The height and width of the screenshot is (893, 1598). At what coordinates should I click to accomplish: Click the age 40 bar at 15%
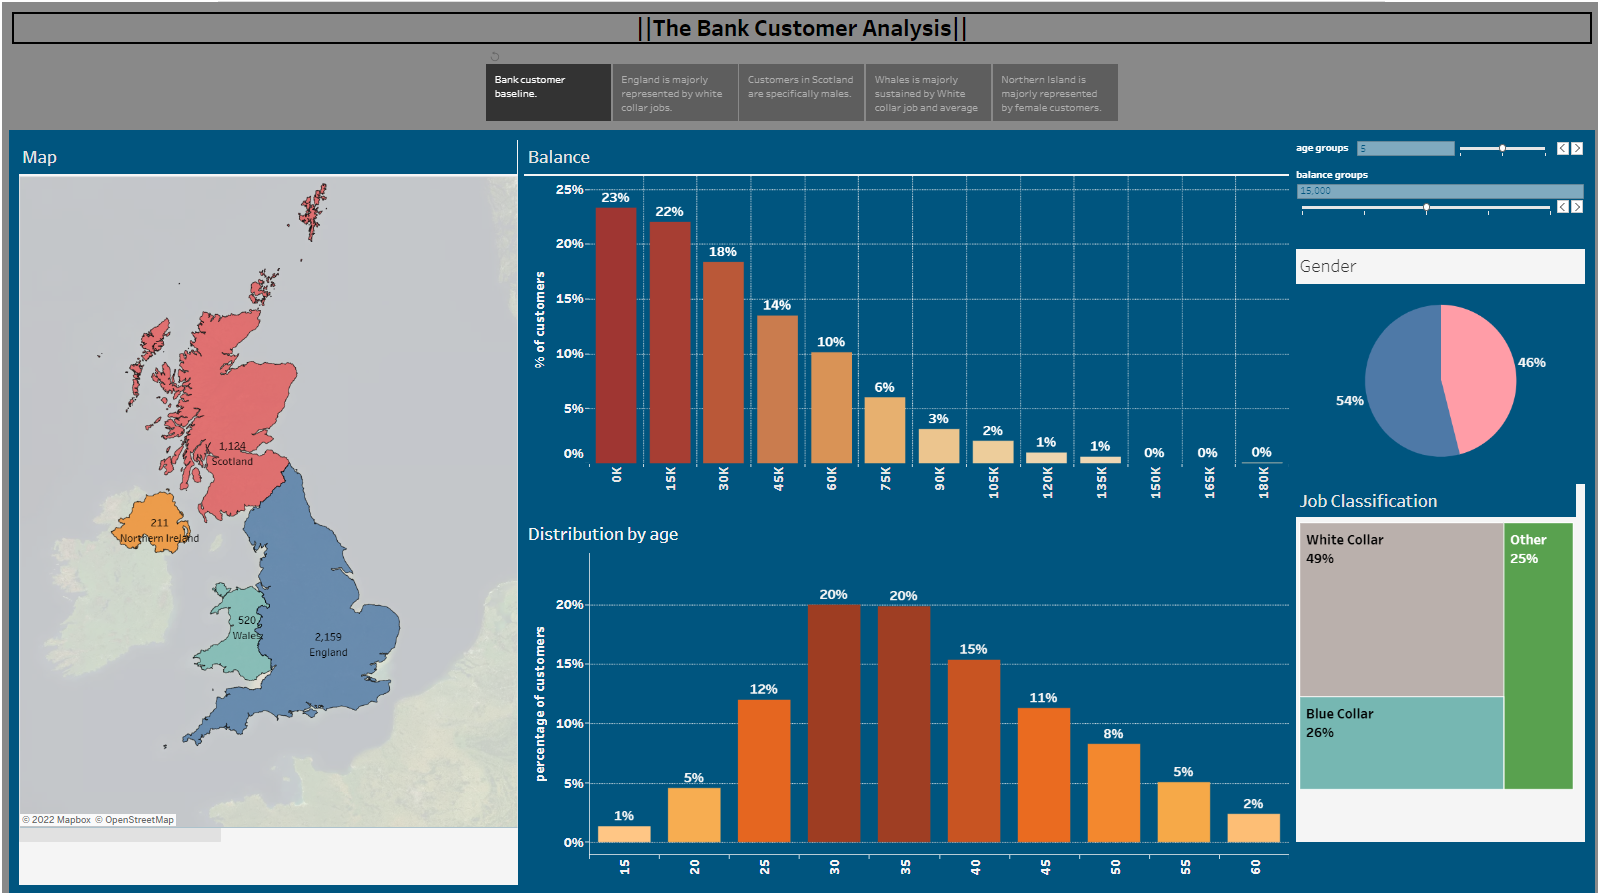pyautogui.click(x=974, y=750)
